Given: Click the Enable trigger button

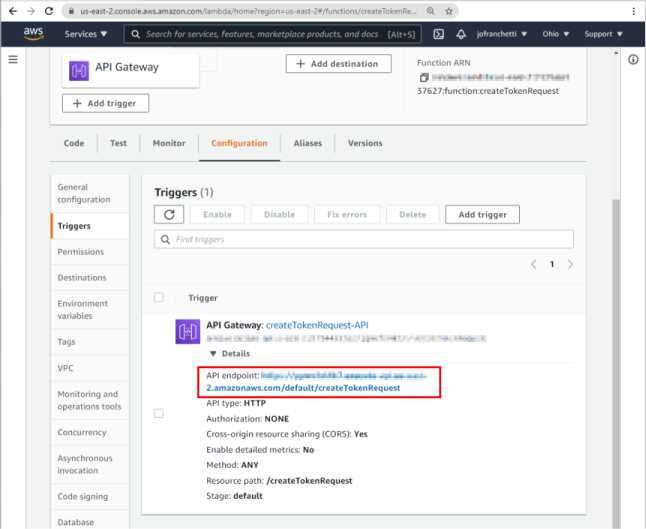Looking at the screenshot, I should 218,215.
